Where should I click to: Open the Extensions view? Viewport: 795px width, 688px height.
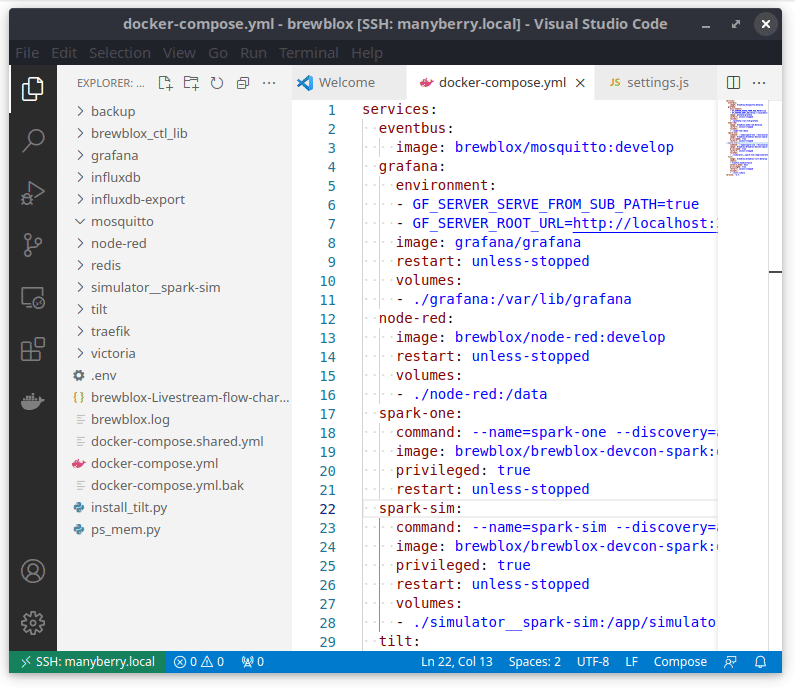(x=32, y=349)
